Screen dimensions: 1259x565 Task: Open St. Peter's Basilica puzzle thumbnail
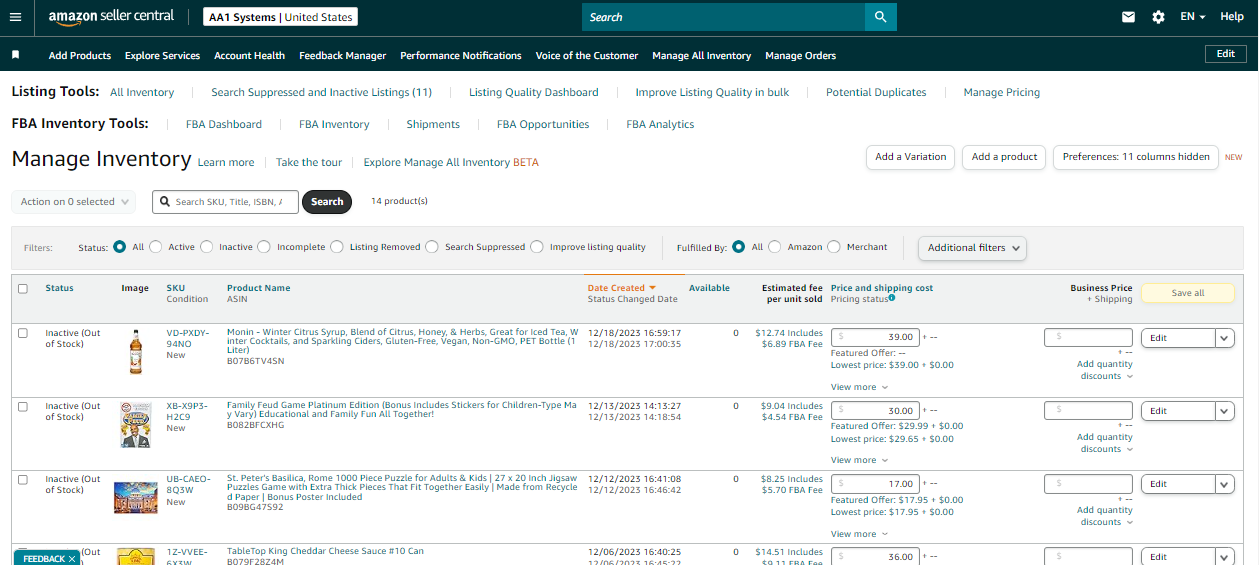coord(135,497)
